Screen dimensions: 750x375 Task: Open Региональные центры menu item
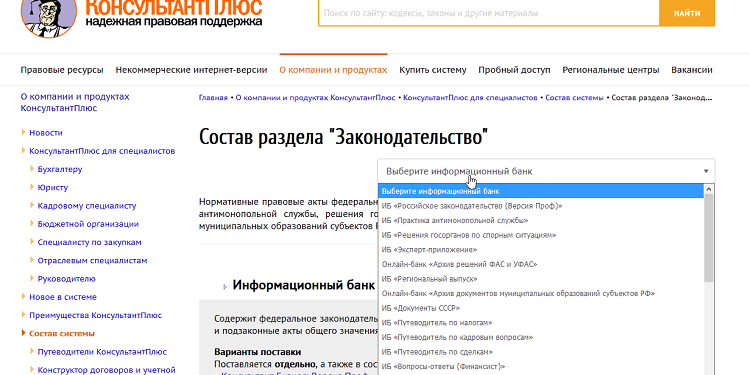(x=611, y=70)
